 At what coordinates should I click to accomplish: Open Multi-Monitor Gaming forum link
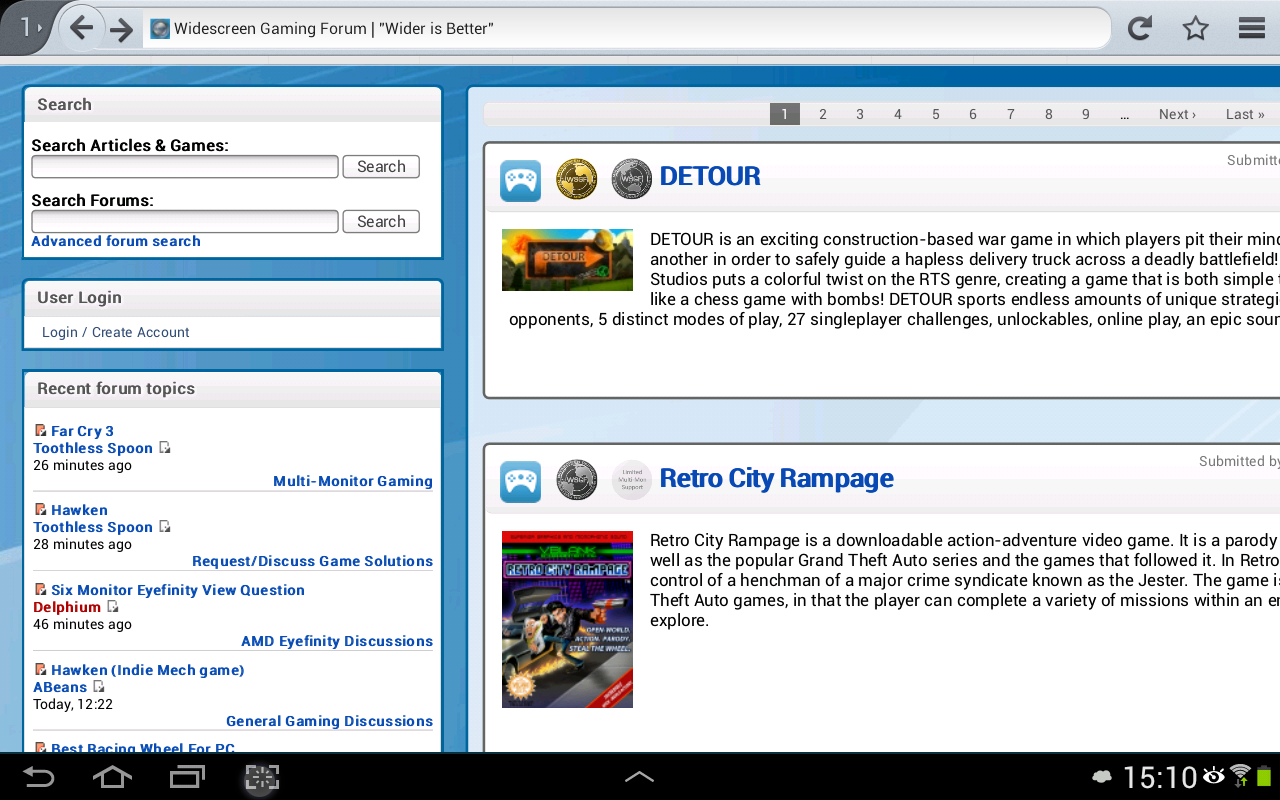tap(353, 481)
